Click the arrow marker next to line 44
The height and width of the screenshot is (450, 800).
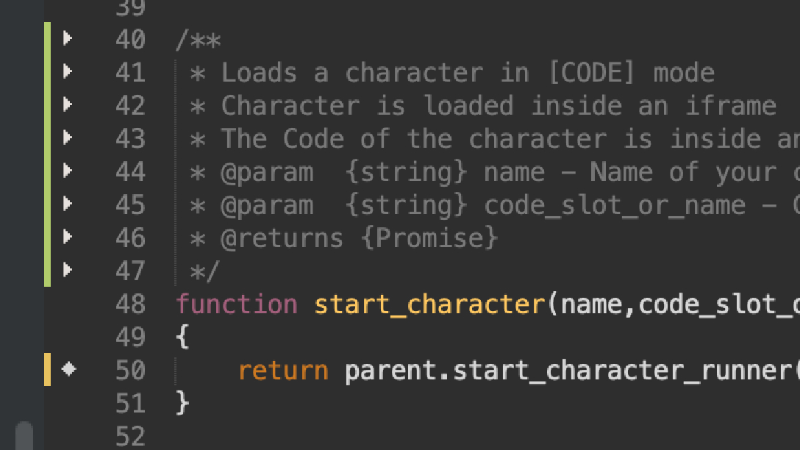tap(68, 171)
